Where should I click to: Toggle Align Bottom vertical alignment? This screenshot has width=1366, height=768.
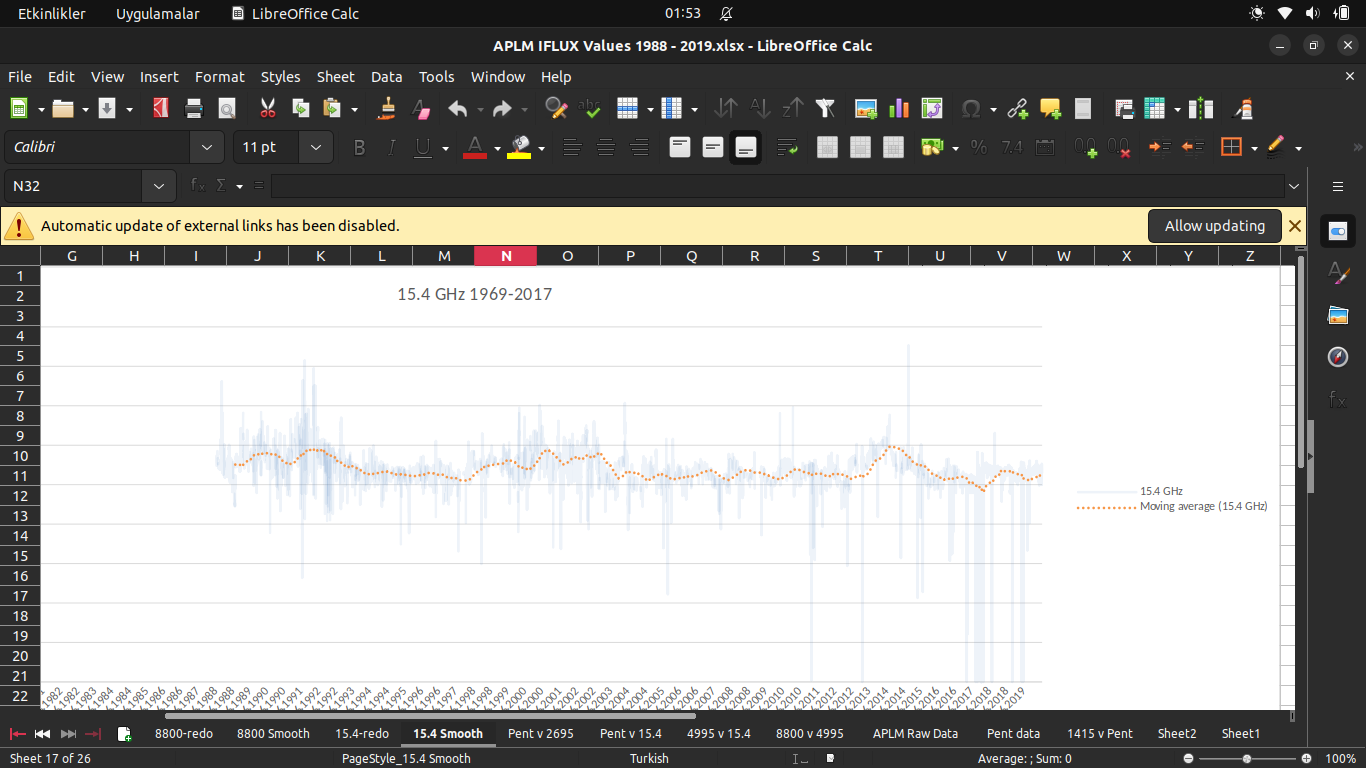tap(746, 147)
